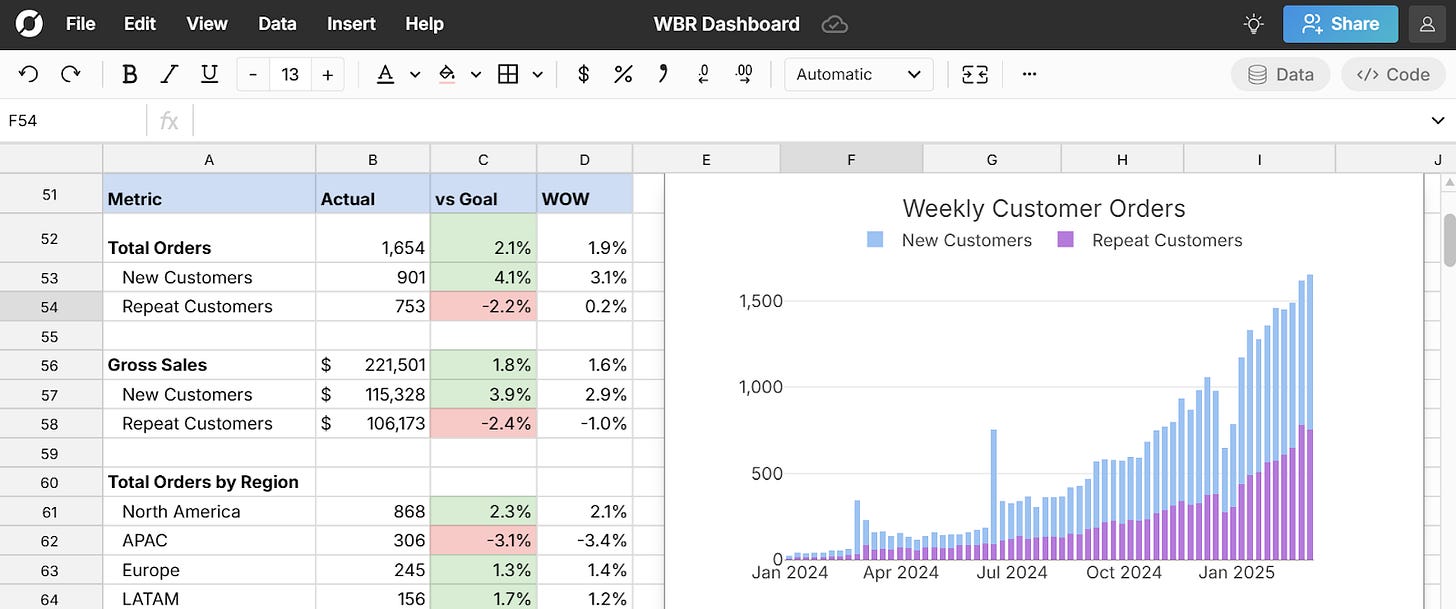Image resolution: width=1456 pixels, height=609 pixels.
Task: Toggle underline formatting
Action: pyautogui.click(x=209, y=74)
